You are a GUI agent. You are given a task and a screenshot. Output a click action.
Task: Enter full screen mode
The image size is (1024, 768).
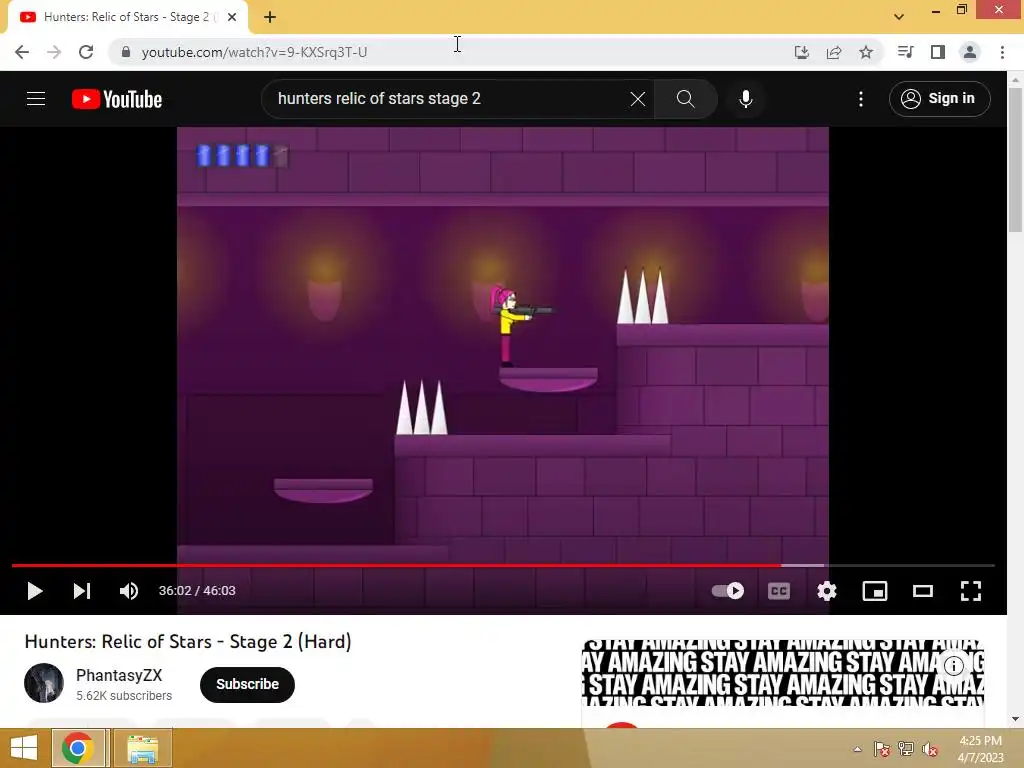pos(971,591)
